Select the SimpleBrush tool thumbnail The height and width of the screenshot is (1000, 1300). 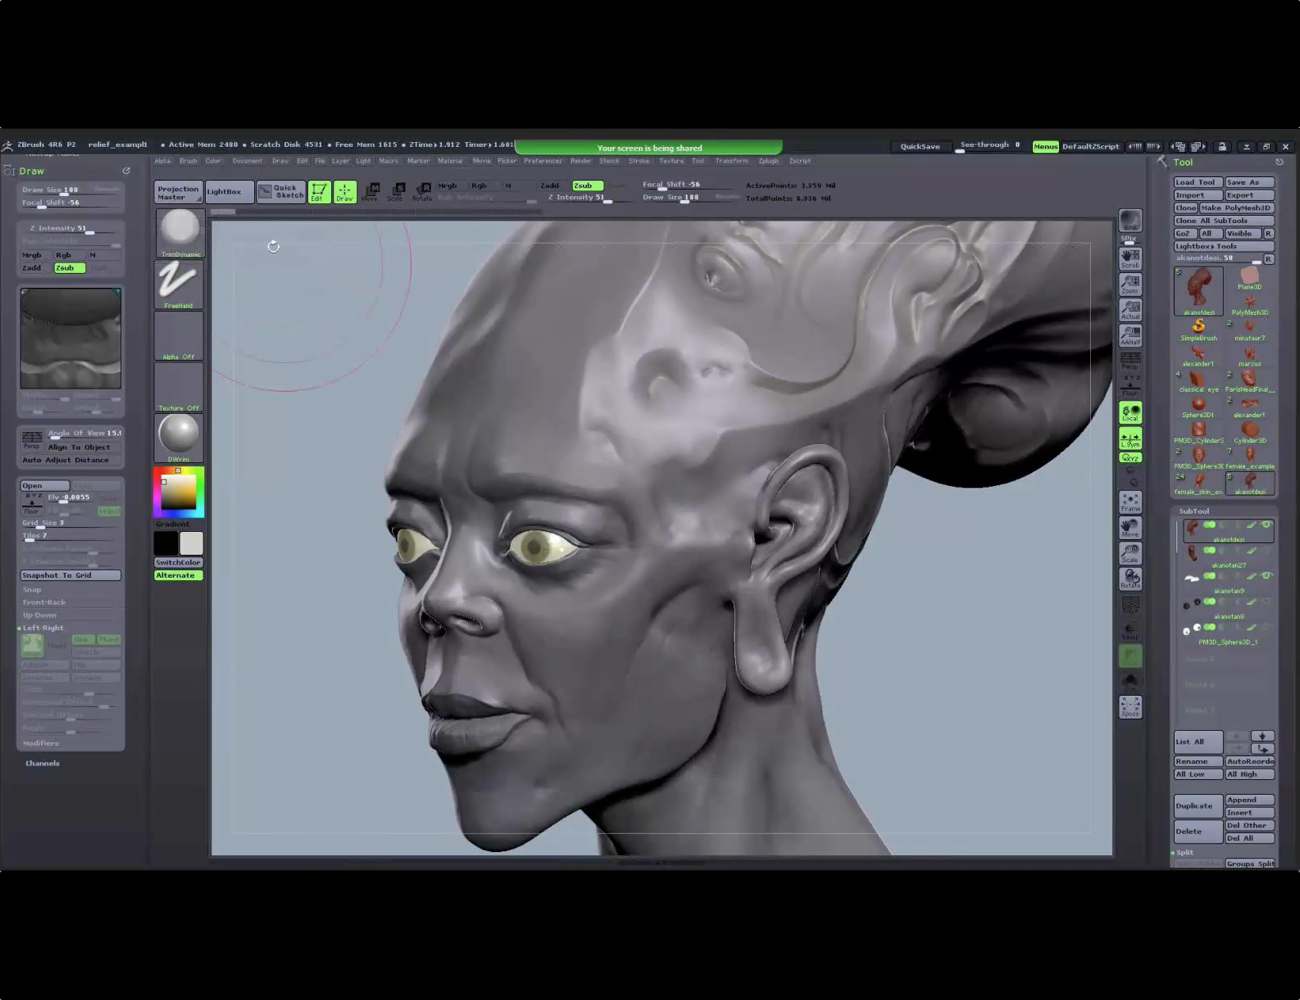pyautogui.click(x=1198, y=330)
